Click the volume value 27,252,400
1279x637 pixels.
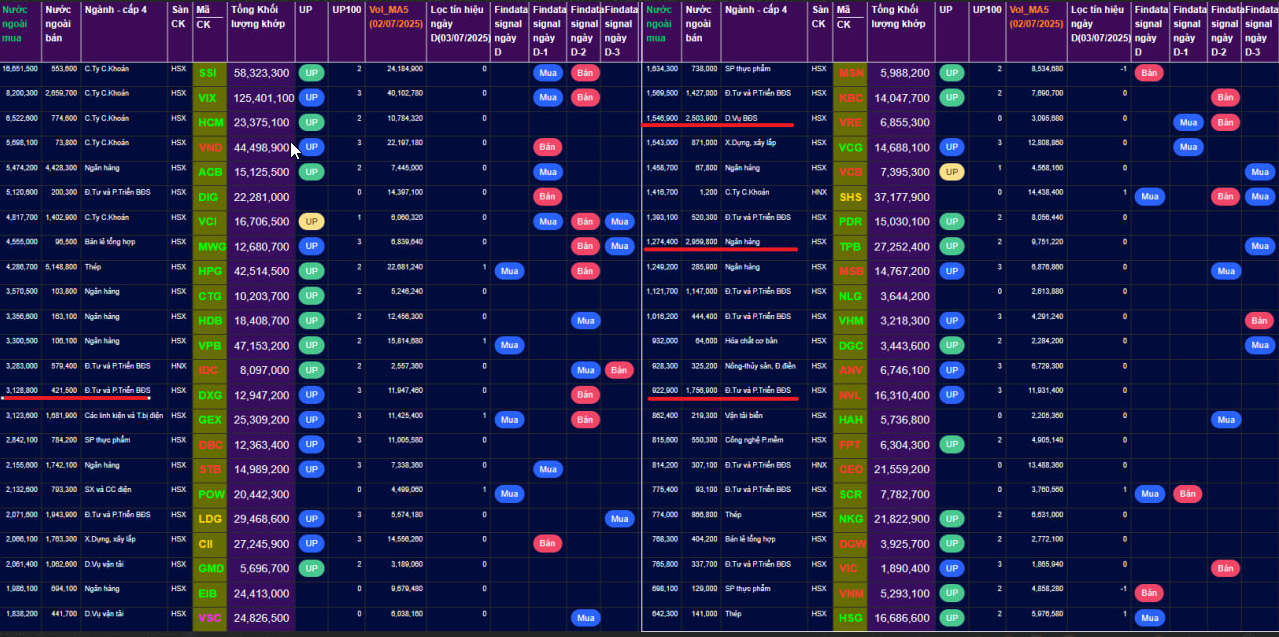click(x=901, y=246)
